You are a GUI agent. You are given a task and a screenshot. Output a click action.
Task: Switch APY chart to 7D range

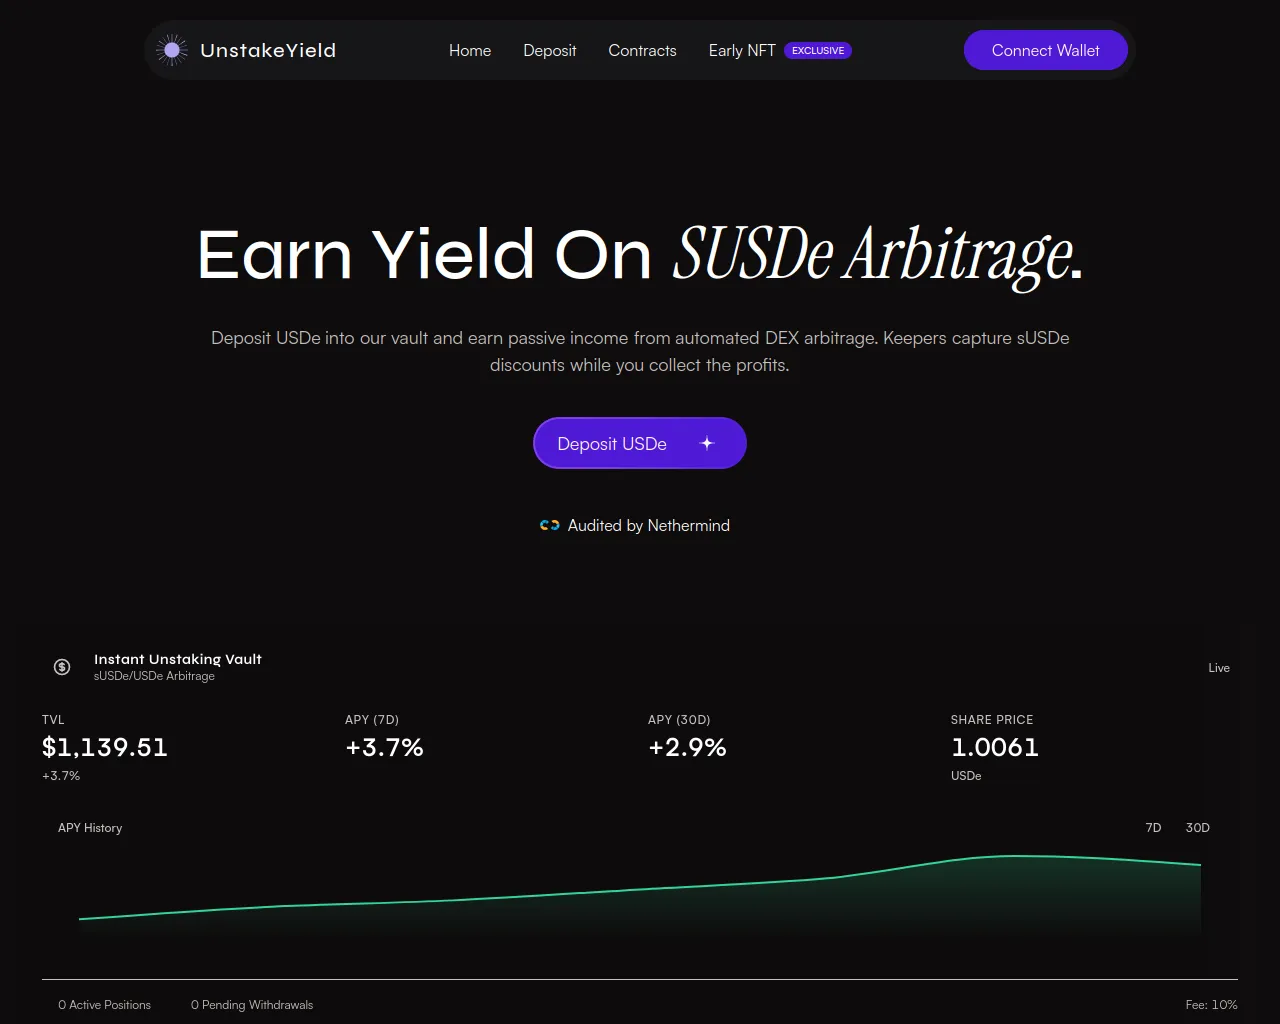pyautogui.click(x=1153, y=828)
